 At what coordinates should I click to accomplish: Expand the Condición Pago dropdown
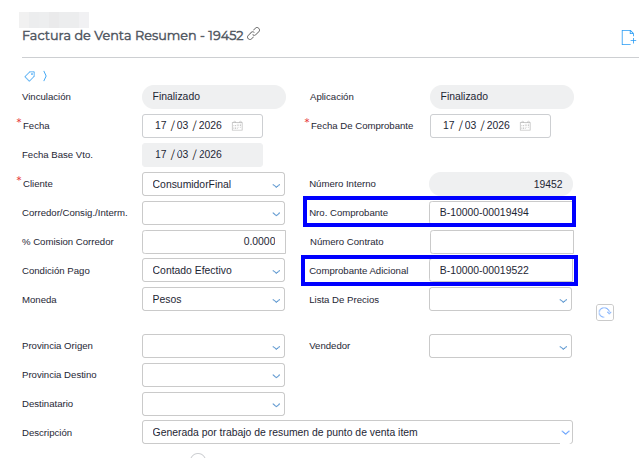point(276,271)
